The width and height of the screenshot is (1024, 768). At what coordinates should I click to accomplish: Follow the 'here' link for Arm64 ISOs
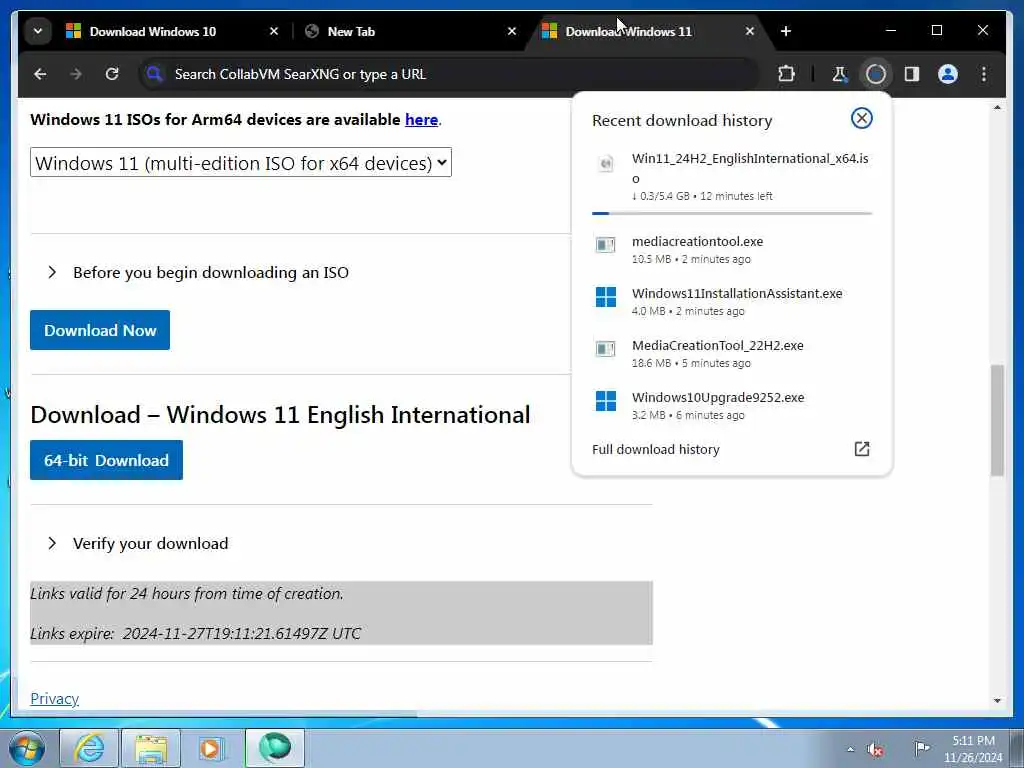(421, 120)
